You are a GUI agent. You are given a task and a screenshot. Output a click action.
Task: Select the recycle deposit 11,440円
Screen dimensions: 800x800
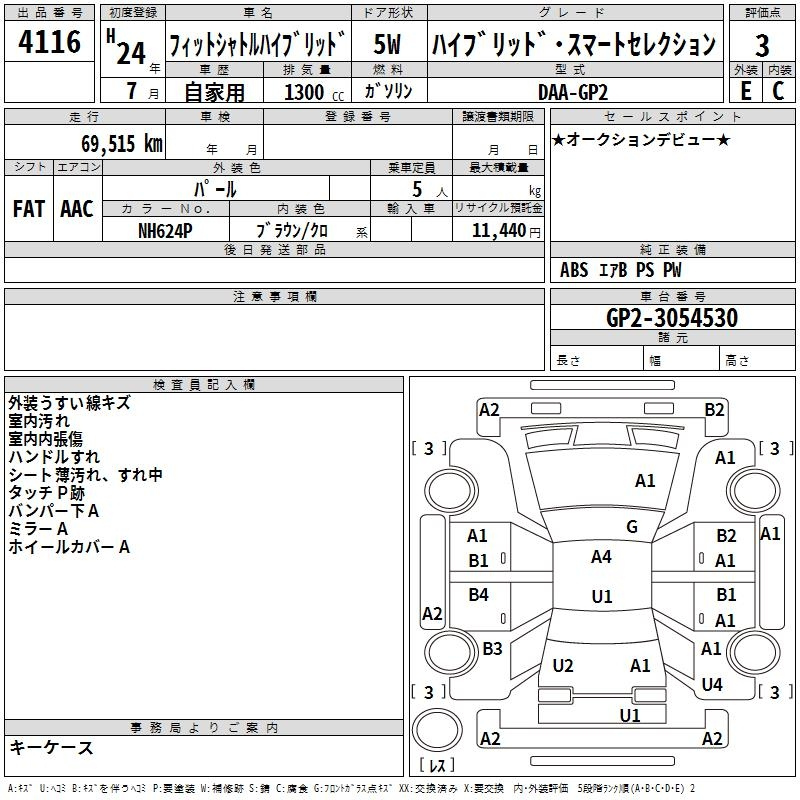point(506,231)
